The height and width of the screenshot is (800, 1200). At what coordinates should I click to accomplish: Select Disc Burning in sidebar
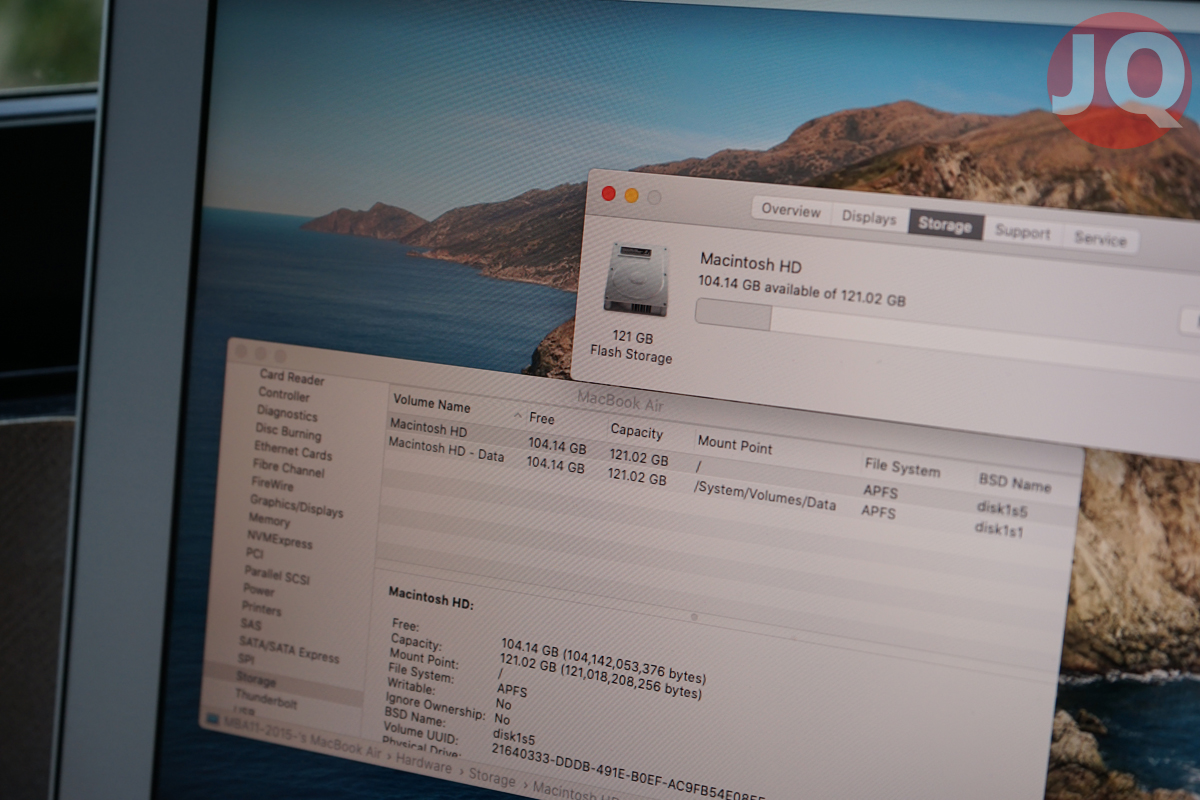tap(288, 432)
